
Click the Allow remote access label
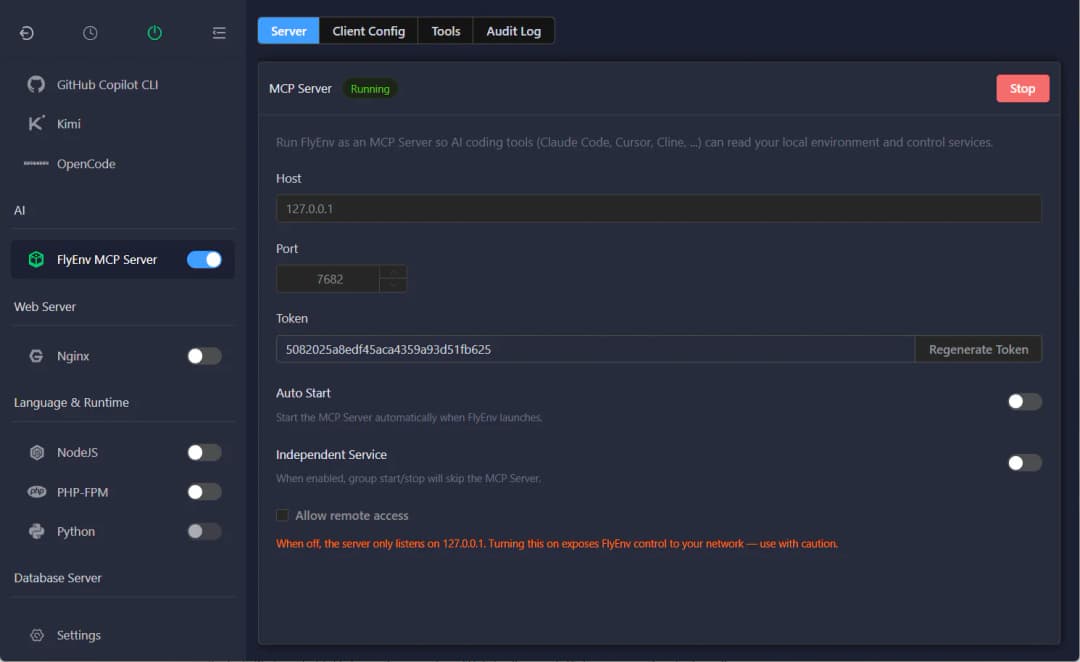pos(352,515)
